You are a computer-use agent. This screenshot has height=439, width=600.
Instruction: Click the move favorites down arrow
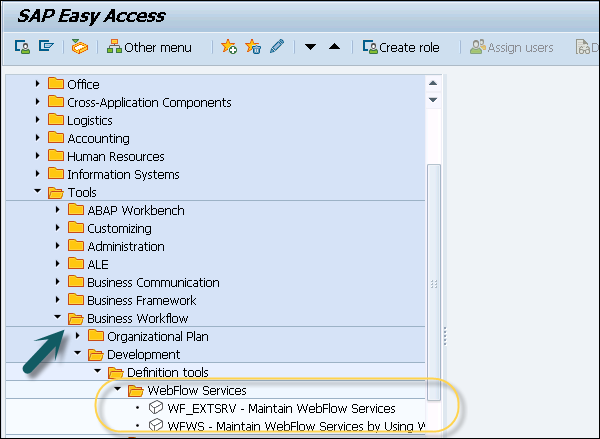tap(310, 47)
